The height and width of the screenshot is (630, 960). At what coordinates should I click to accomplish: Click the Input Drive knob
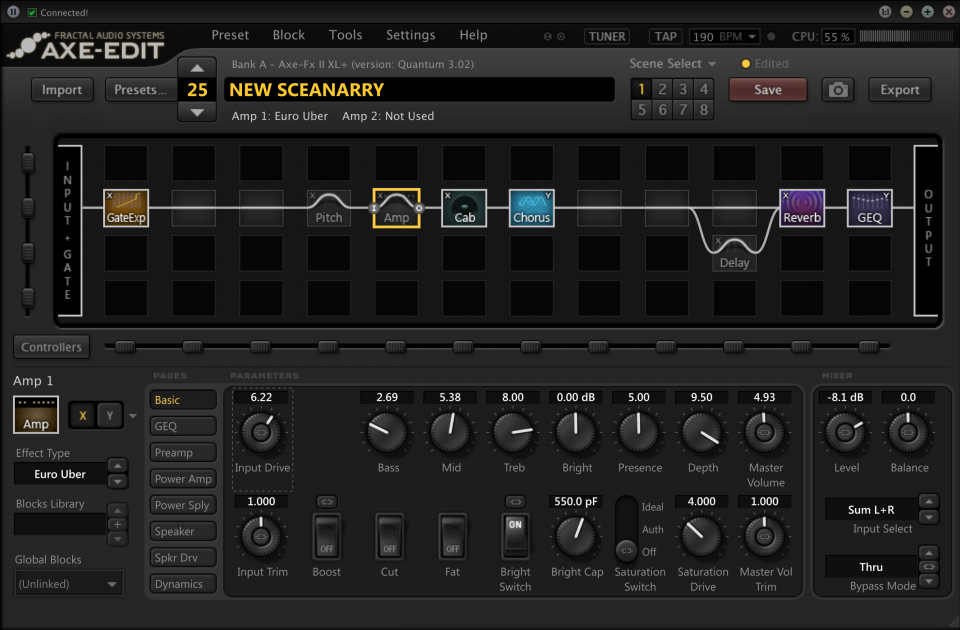click(261, 432)
